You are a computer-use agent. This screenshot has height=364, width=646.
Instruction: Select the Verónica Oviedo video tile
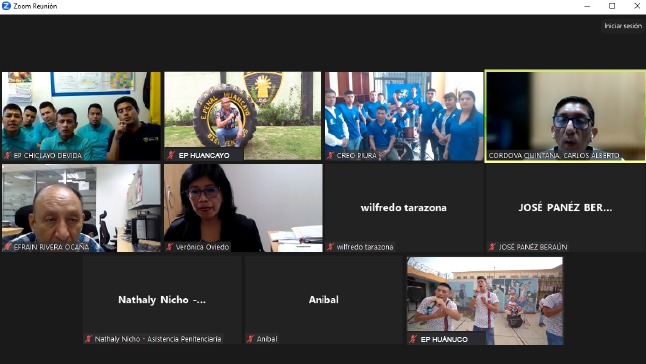pyautogui.click(x=243, y=208)
